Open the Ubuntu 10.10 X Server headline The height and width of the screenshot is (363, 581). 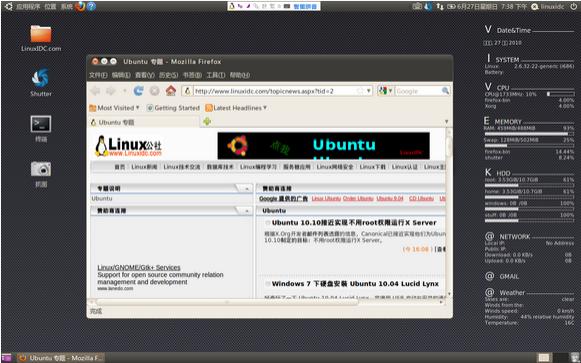354,223
